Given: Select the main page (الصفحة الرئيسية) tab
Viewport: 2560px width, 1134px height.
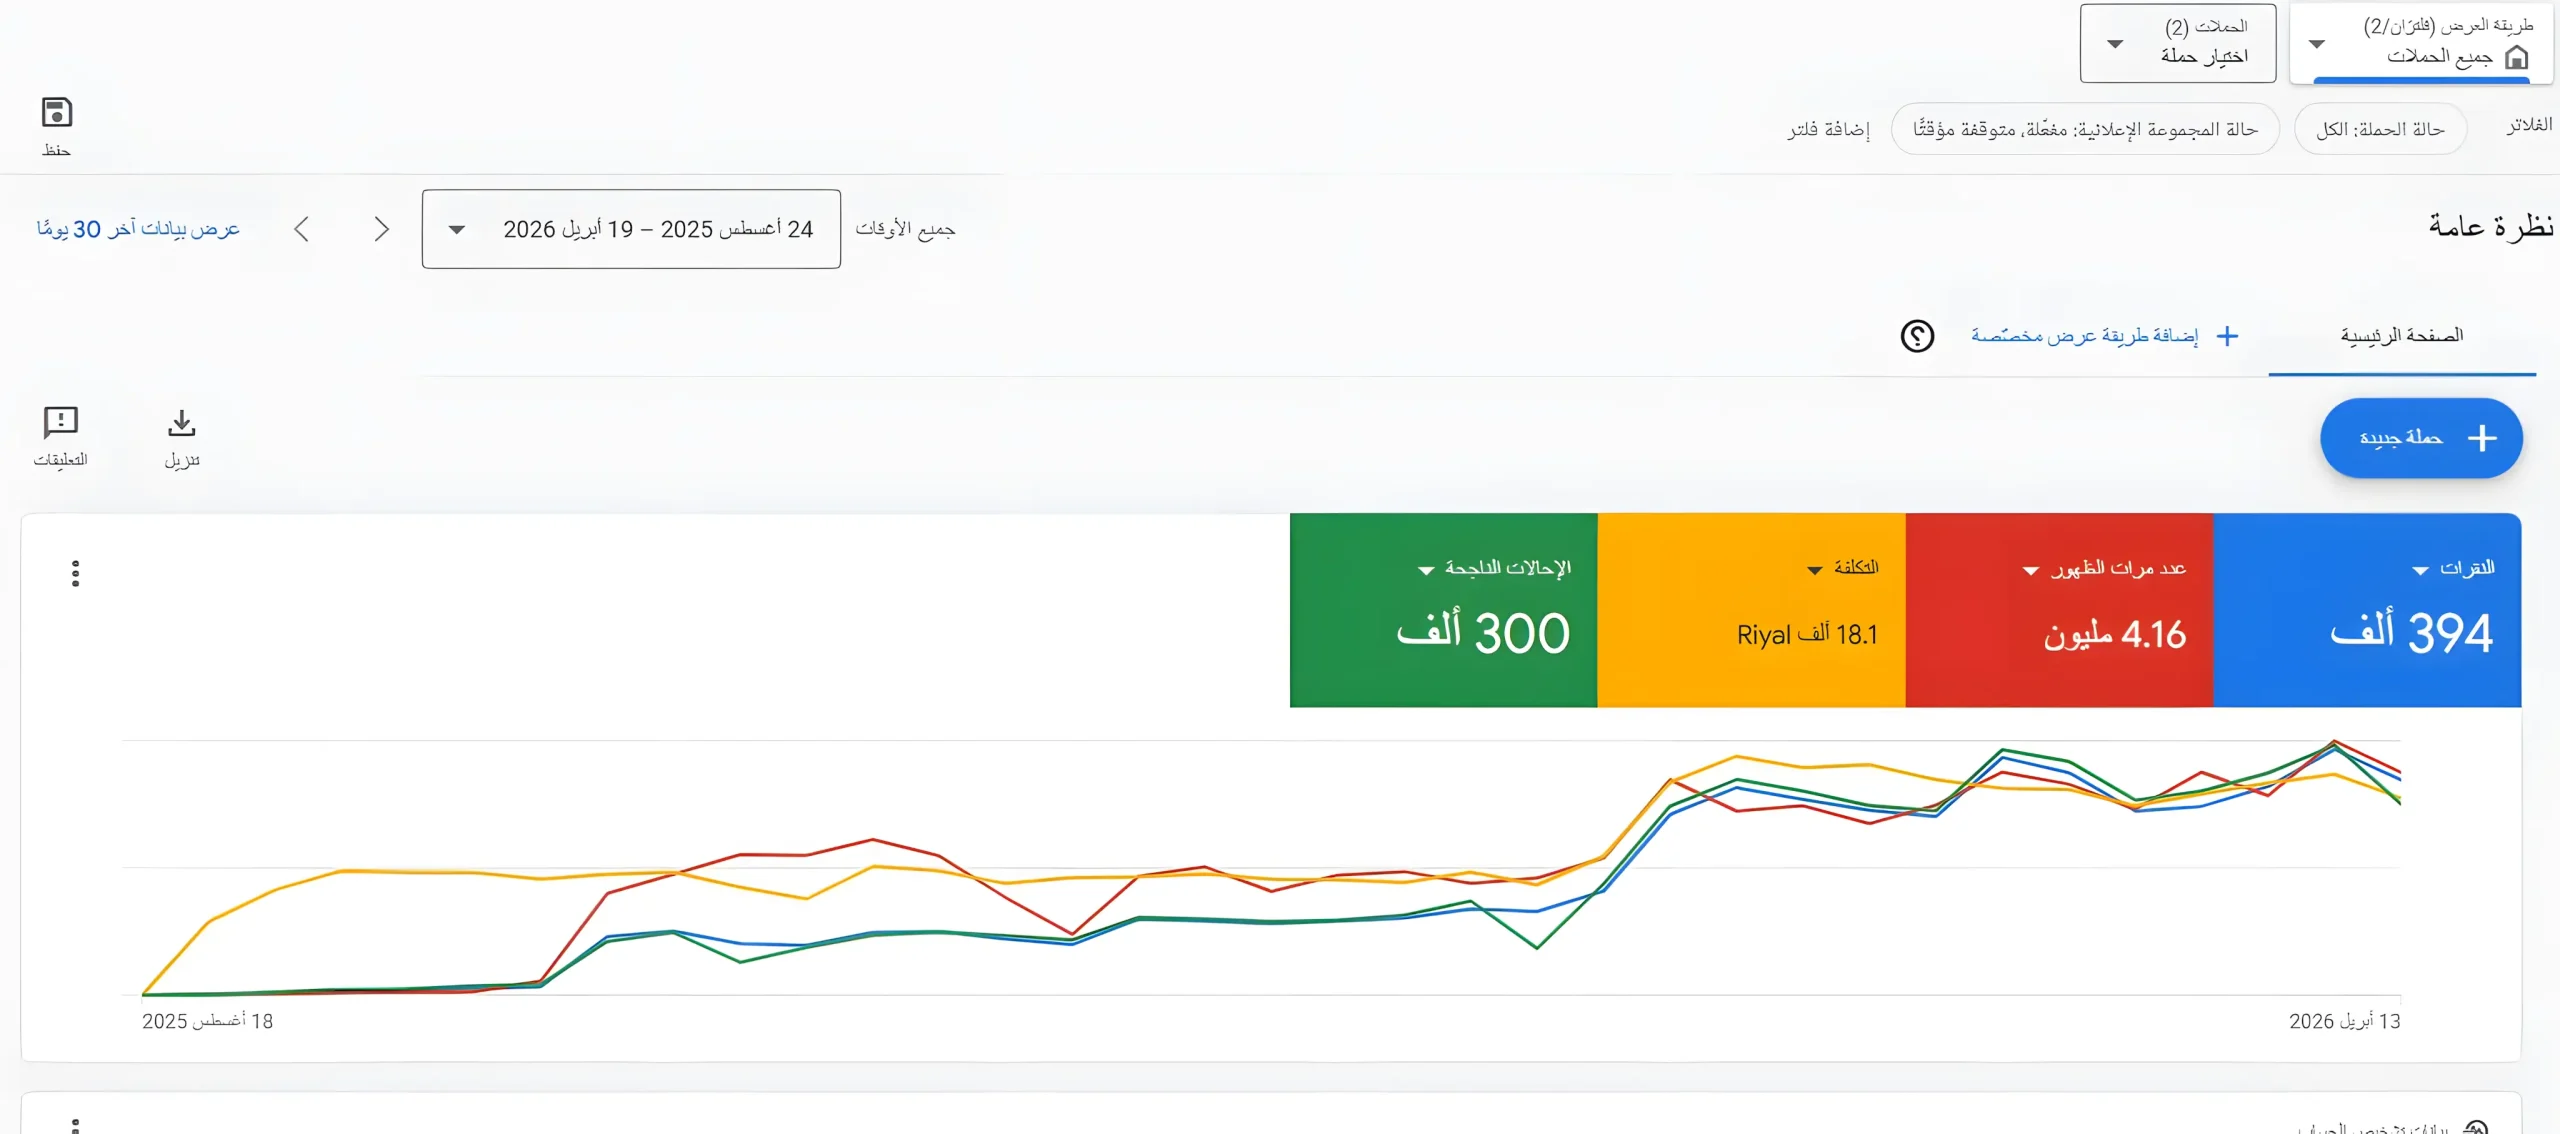Looking at the screenshot, I should (x=2402, y=336).
